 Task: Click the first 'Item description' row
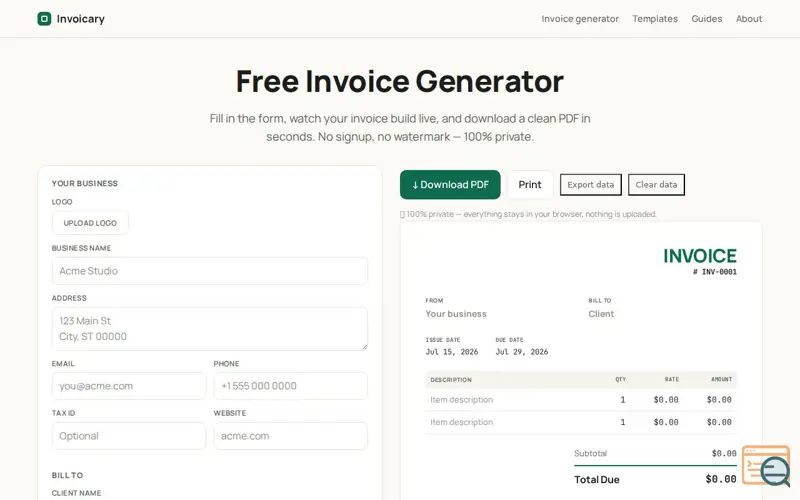(x=581, y=399)
